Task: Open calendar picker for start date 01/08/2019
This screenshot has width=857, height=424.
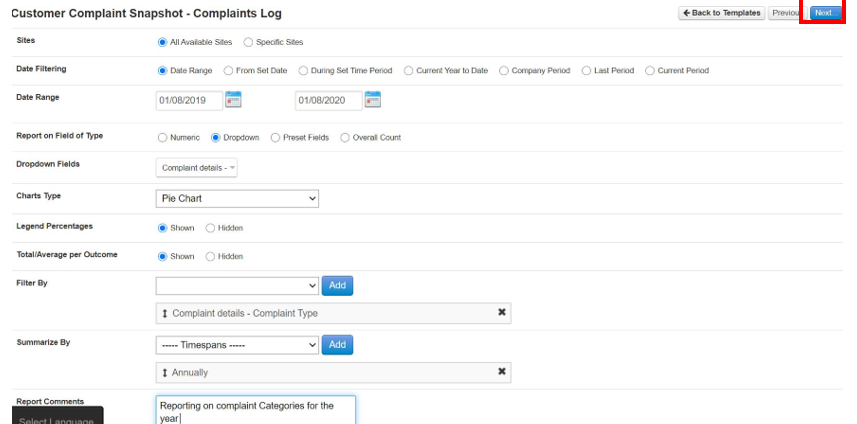Action: coord(233,99)
